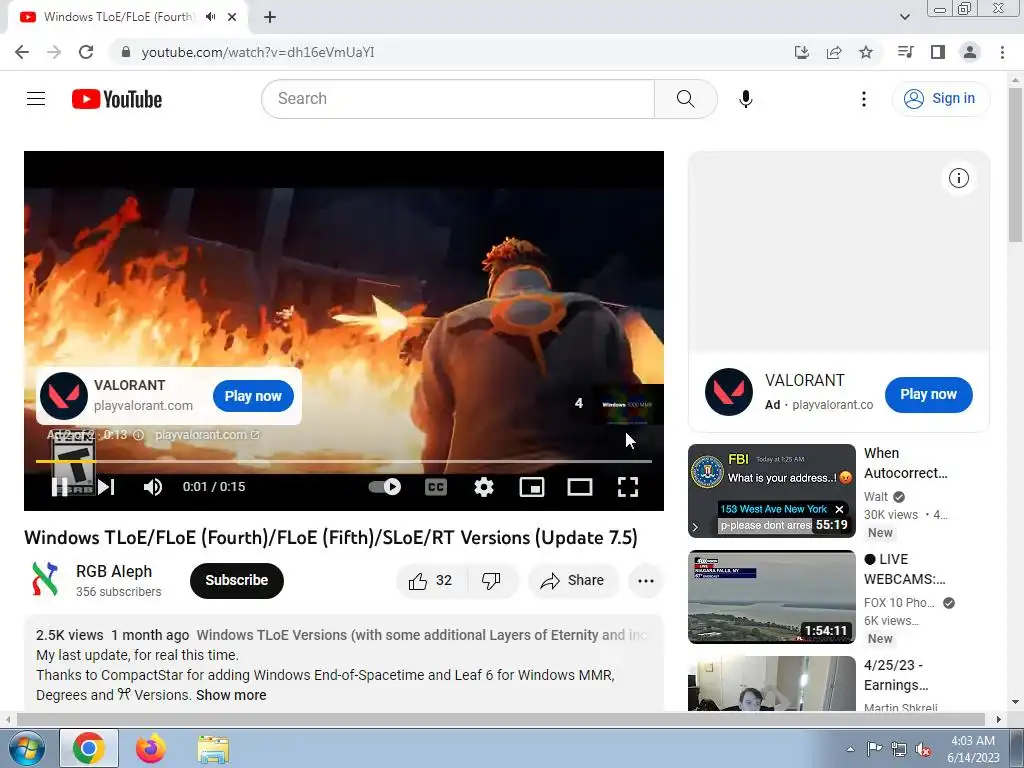Mute the player volume
Screen dimensions: 1024x768
pyautogui.click(x=153, y=487)
